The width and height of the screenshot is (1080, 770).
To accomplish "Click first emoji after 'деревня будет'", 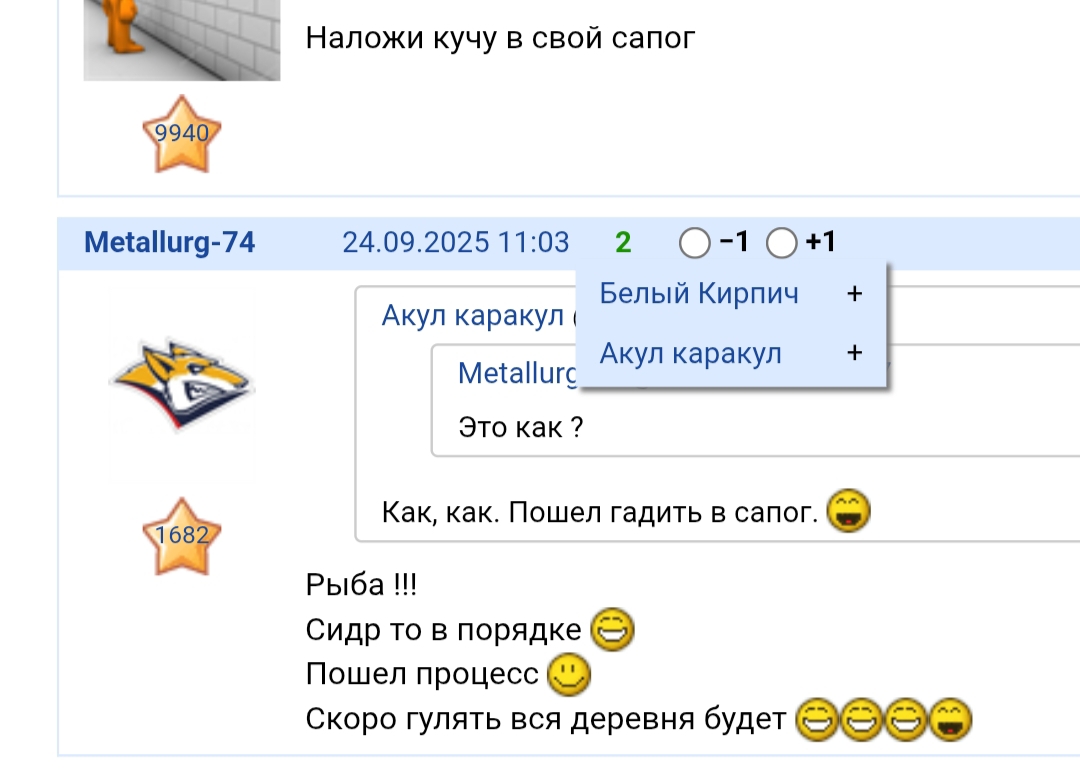I will tap(817, 720).
